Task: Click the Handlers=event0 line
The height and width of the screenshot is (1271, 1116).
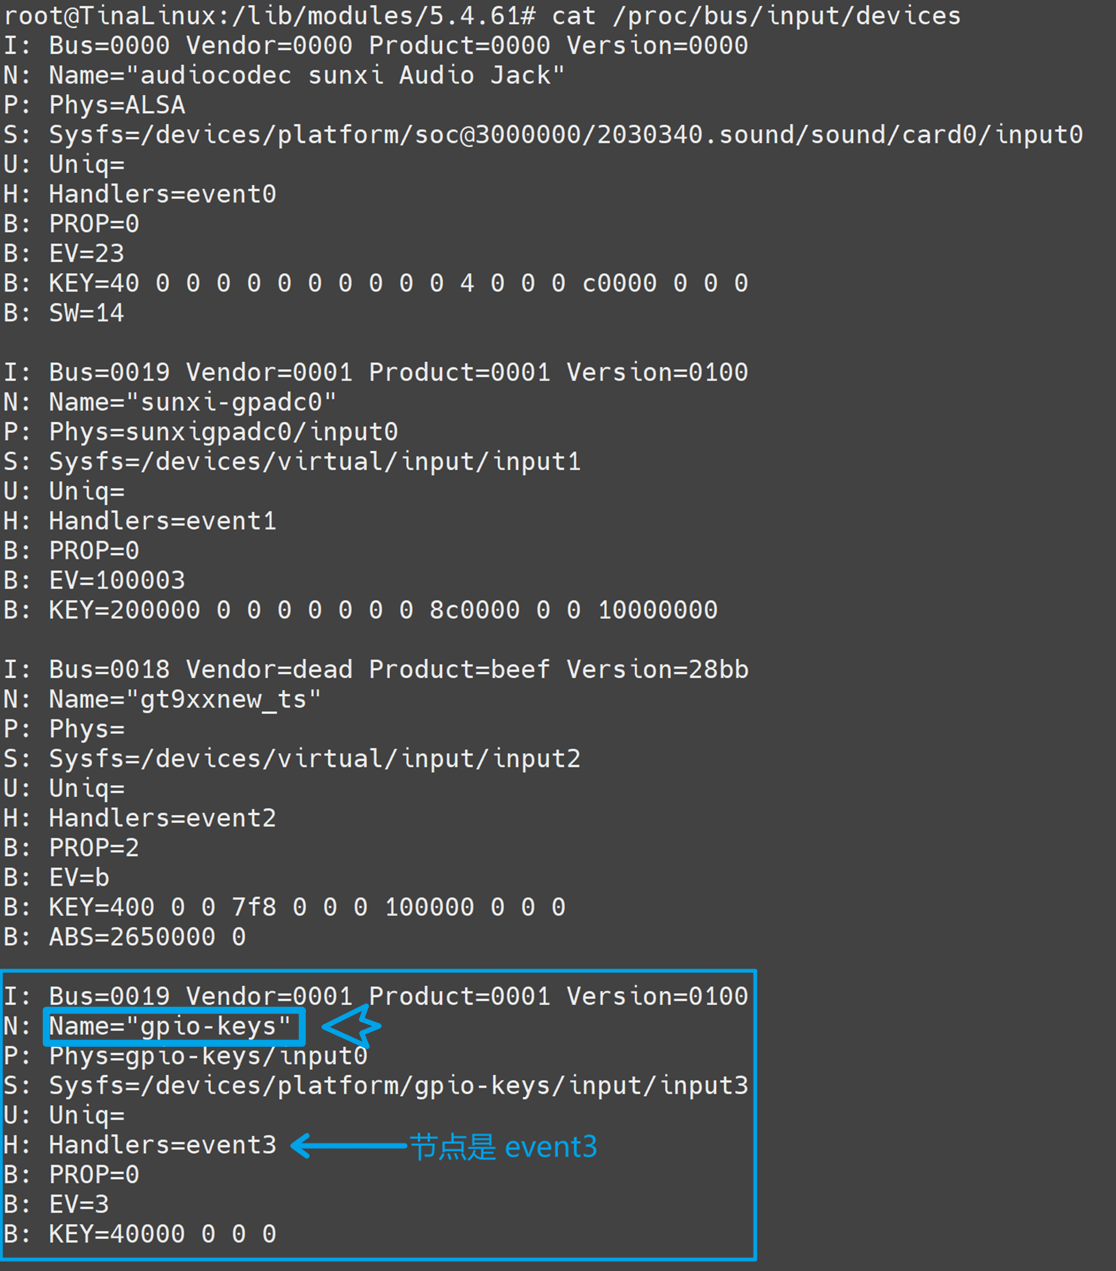Action: point(140,194)
